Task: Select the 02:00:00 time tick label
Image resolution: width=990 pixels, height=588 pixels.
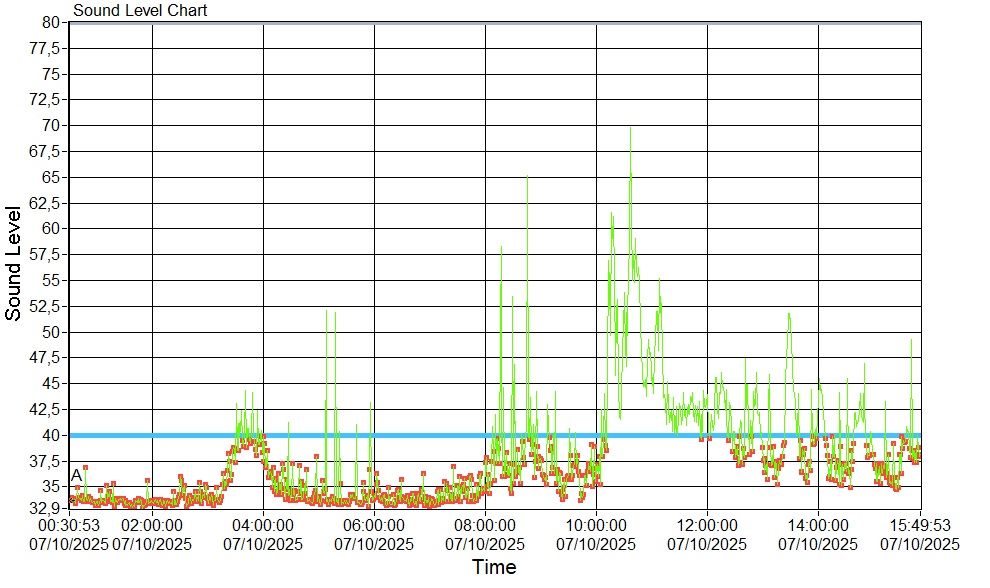Action: click(152, 524)
